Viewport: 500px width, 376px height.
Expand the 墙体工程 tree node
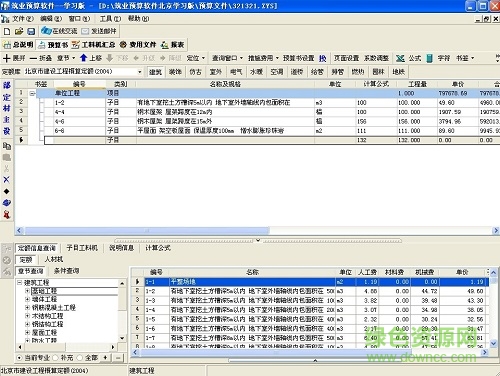coord(27,299)
